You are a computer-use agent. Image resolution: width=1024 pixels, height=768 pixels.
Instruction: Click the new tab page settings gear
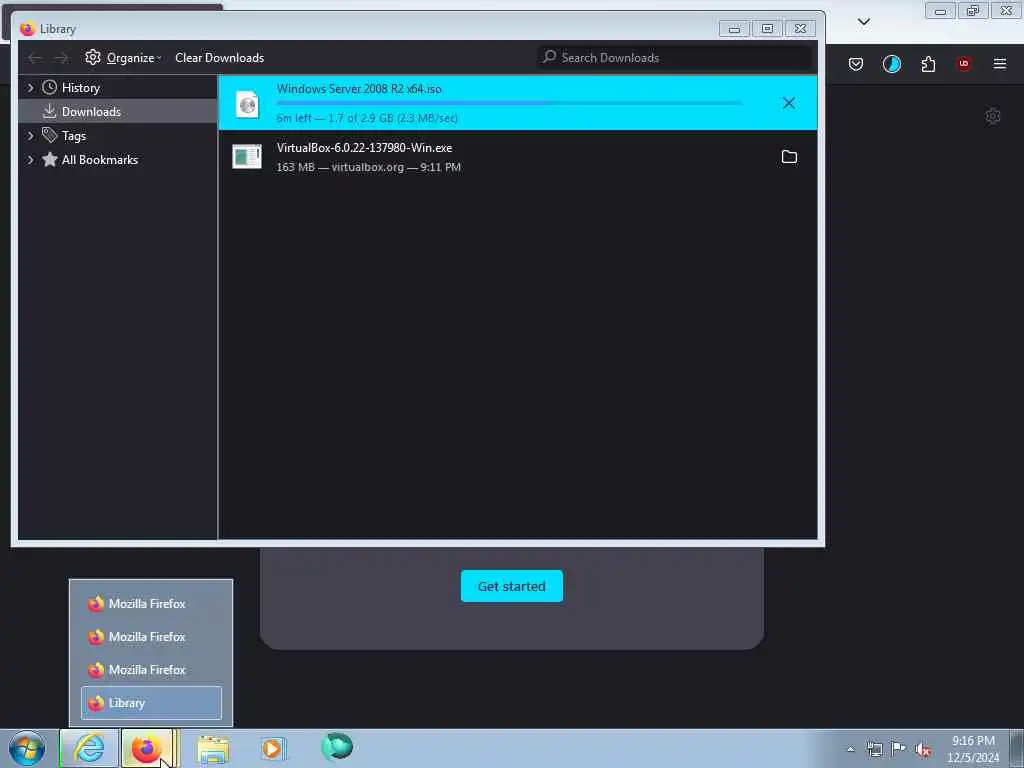tap(993, 116)
